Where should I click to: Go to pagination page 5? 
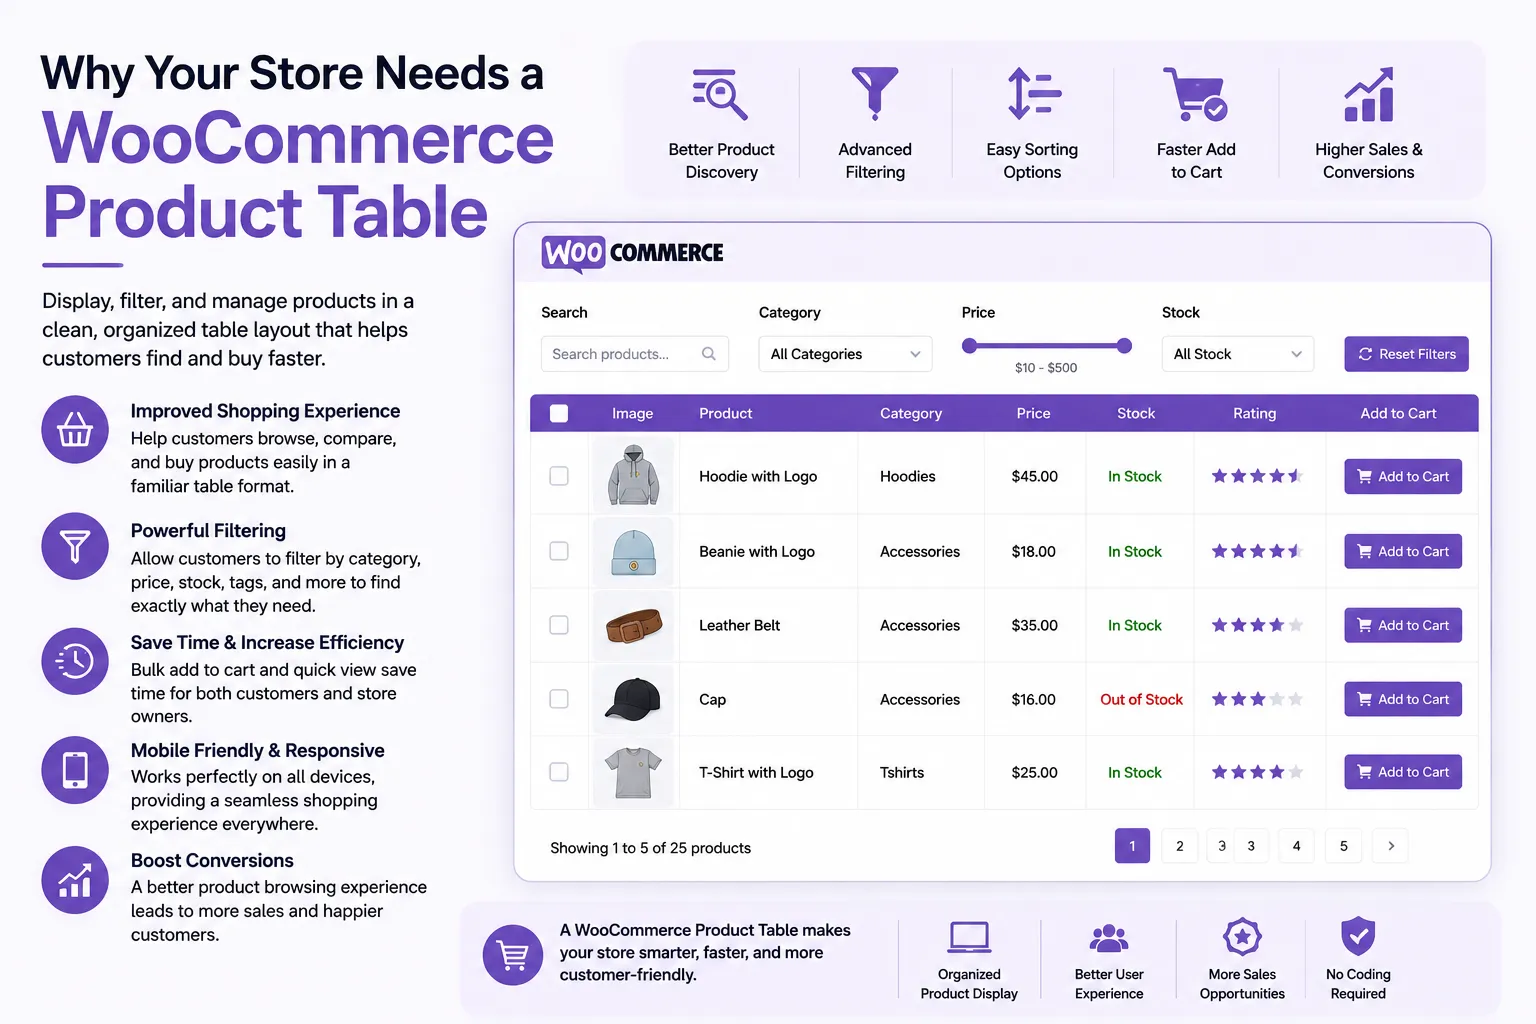(x=1344, y=846)
